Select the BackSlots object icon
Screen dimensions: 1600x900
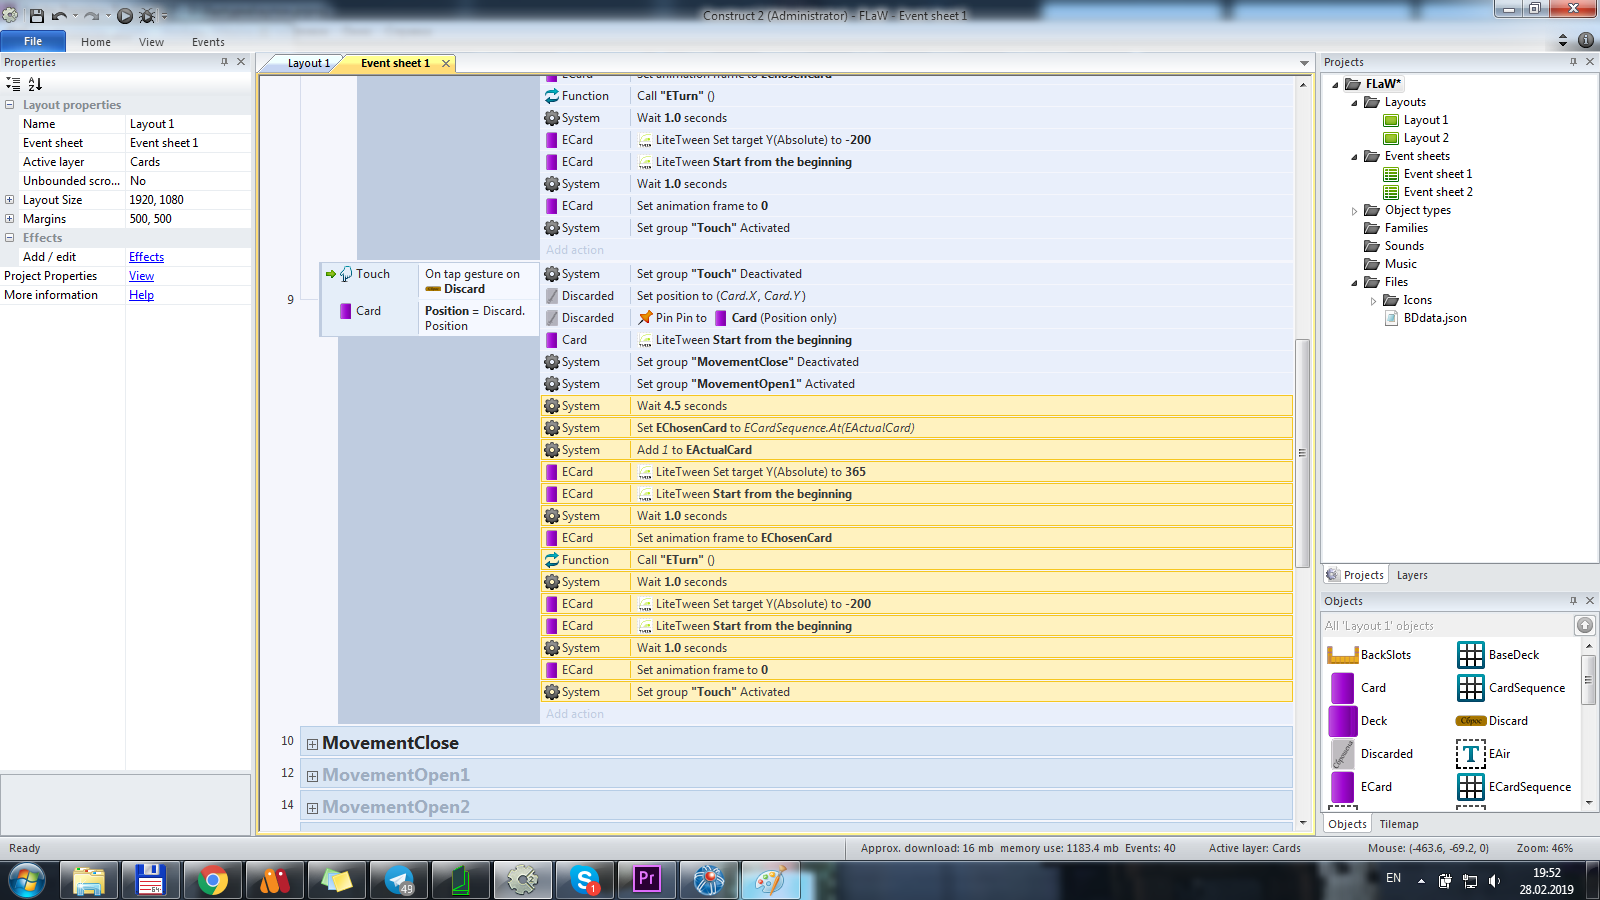pyautogui.click(x=1342, y=655)
